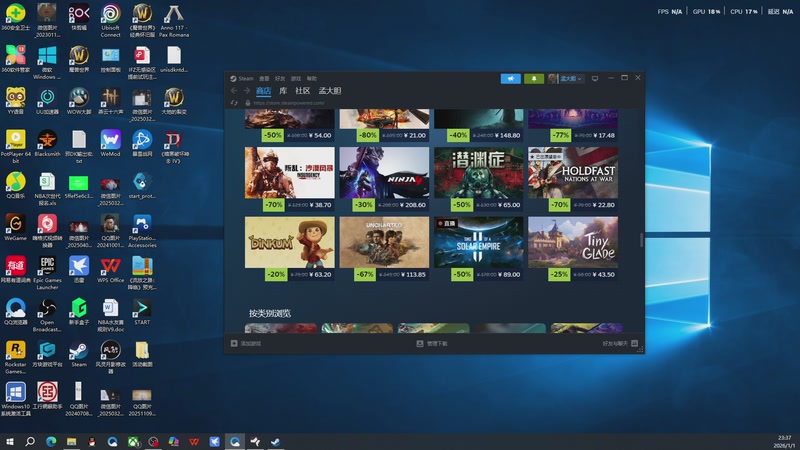
Task: Open the Ubisoft Connect desktop shortcut
Action: click(x=111, y=20)
